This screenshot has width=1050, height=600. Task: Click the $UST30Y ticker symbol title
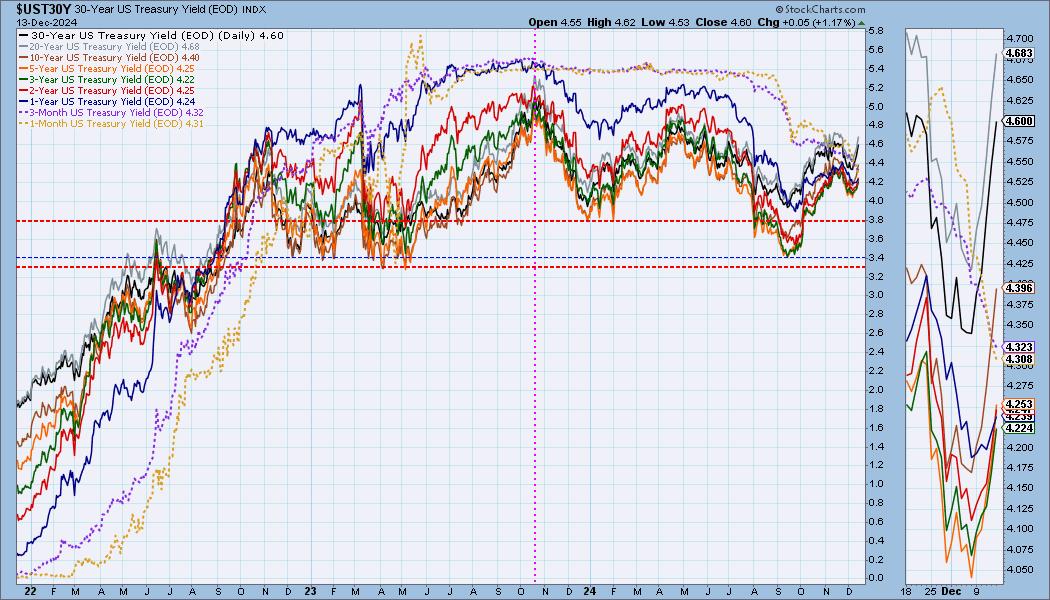coord(44,9)
